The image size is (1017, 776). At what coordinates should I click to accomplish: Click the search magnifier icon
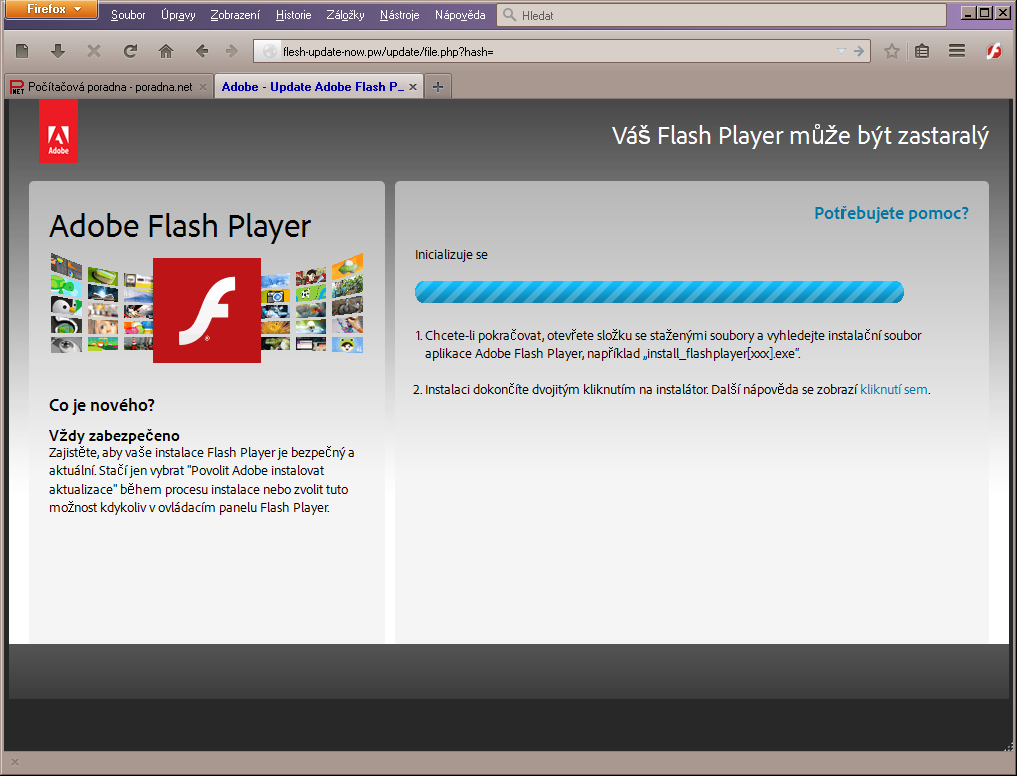pos(510,15)
